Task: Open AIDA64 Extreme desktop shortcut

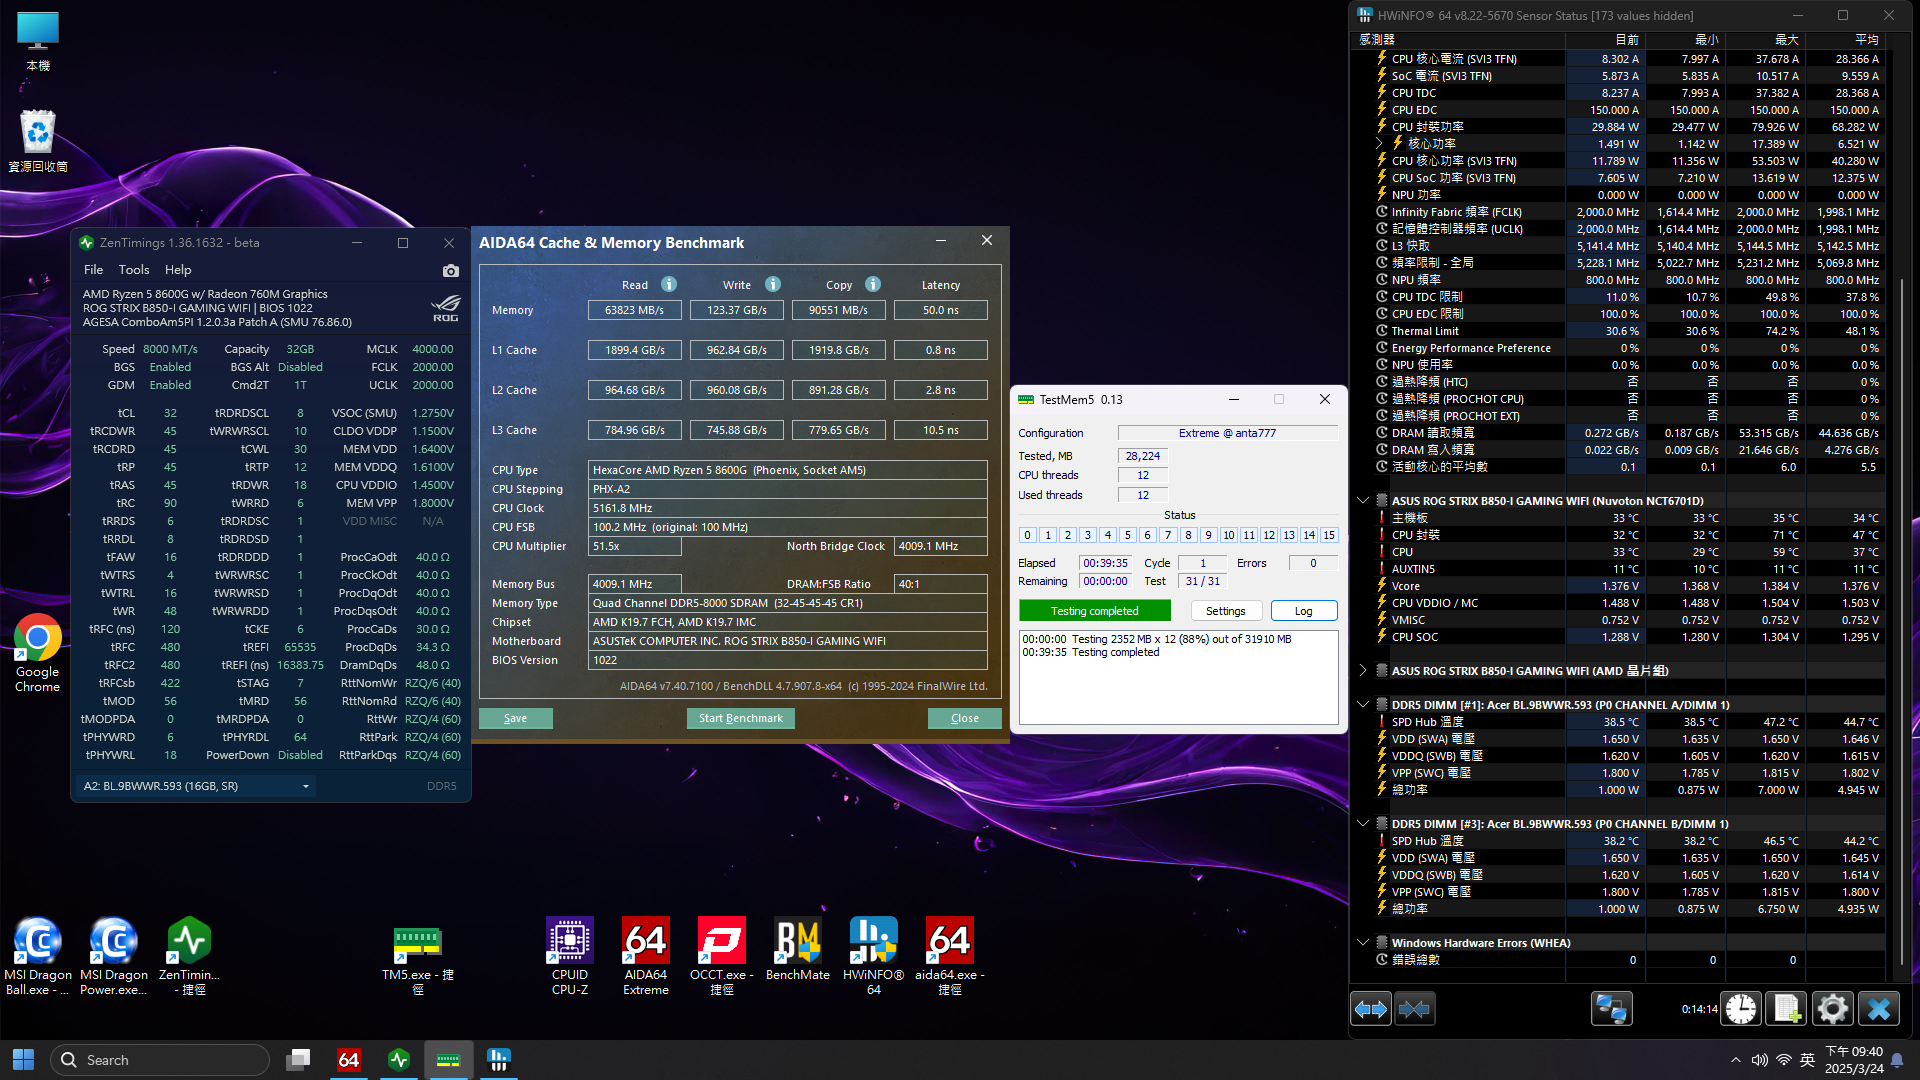Action: pos(646,957)
